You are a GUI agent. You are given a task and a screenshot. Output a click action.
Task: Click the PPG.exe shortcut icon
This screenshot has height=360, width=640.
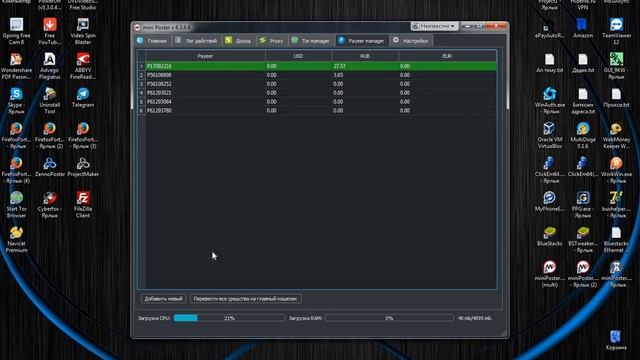pos(583,205)
